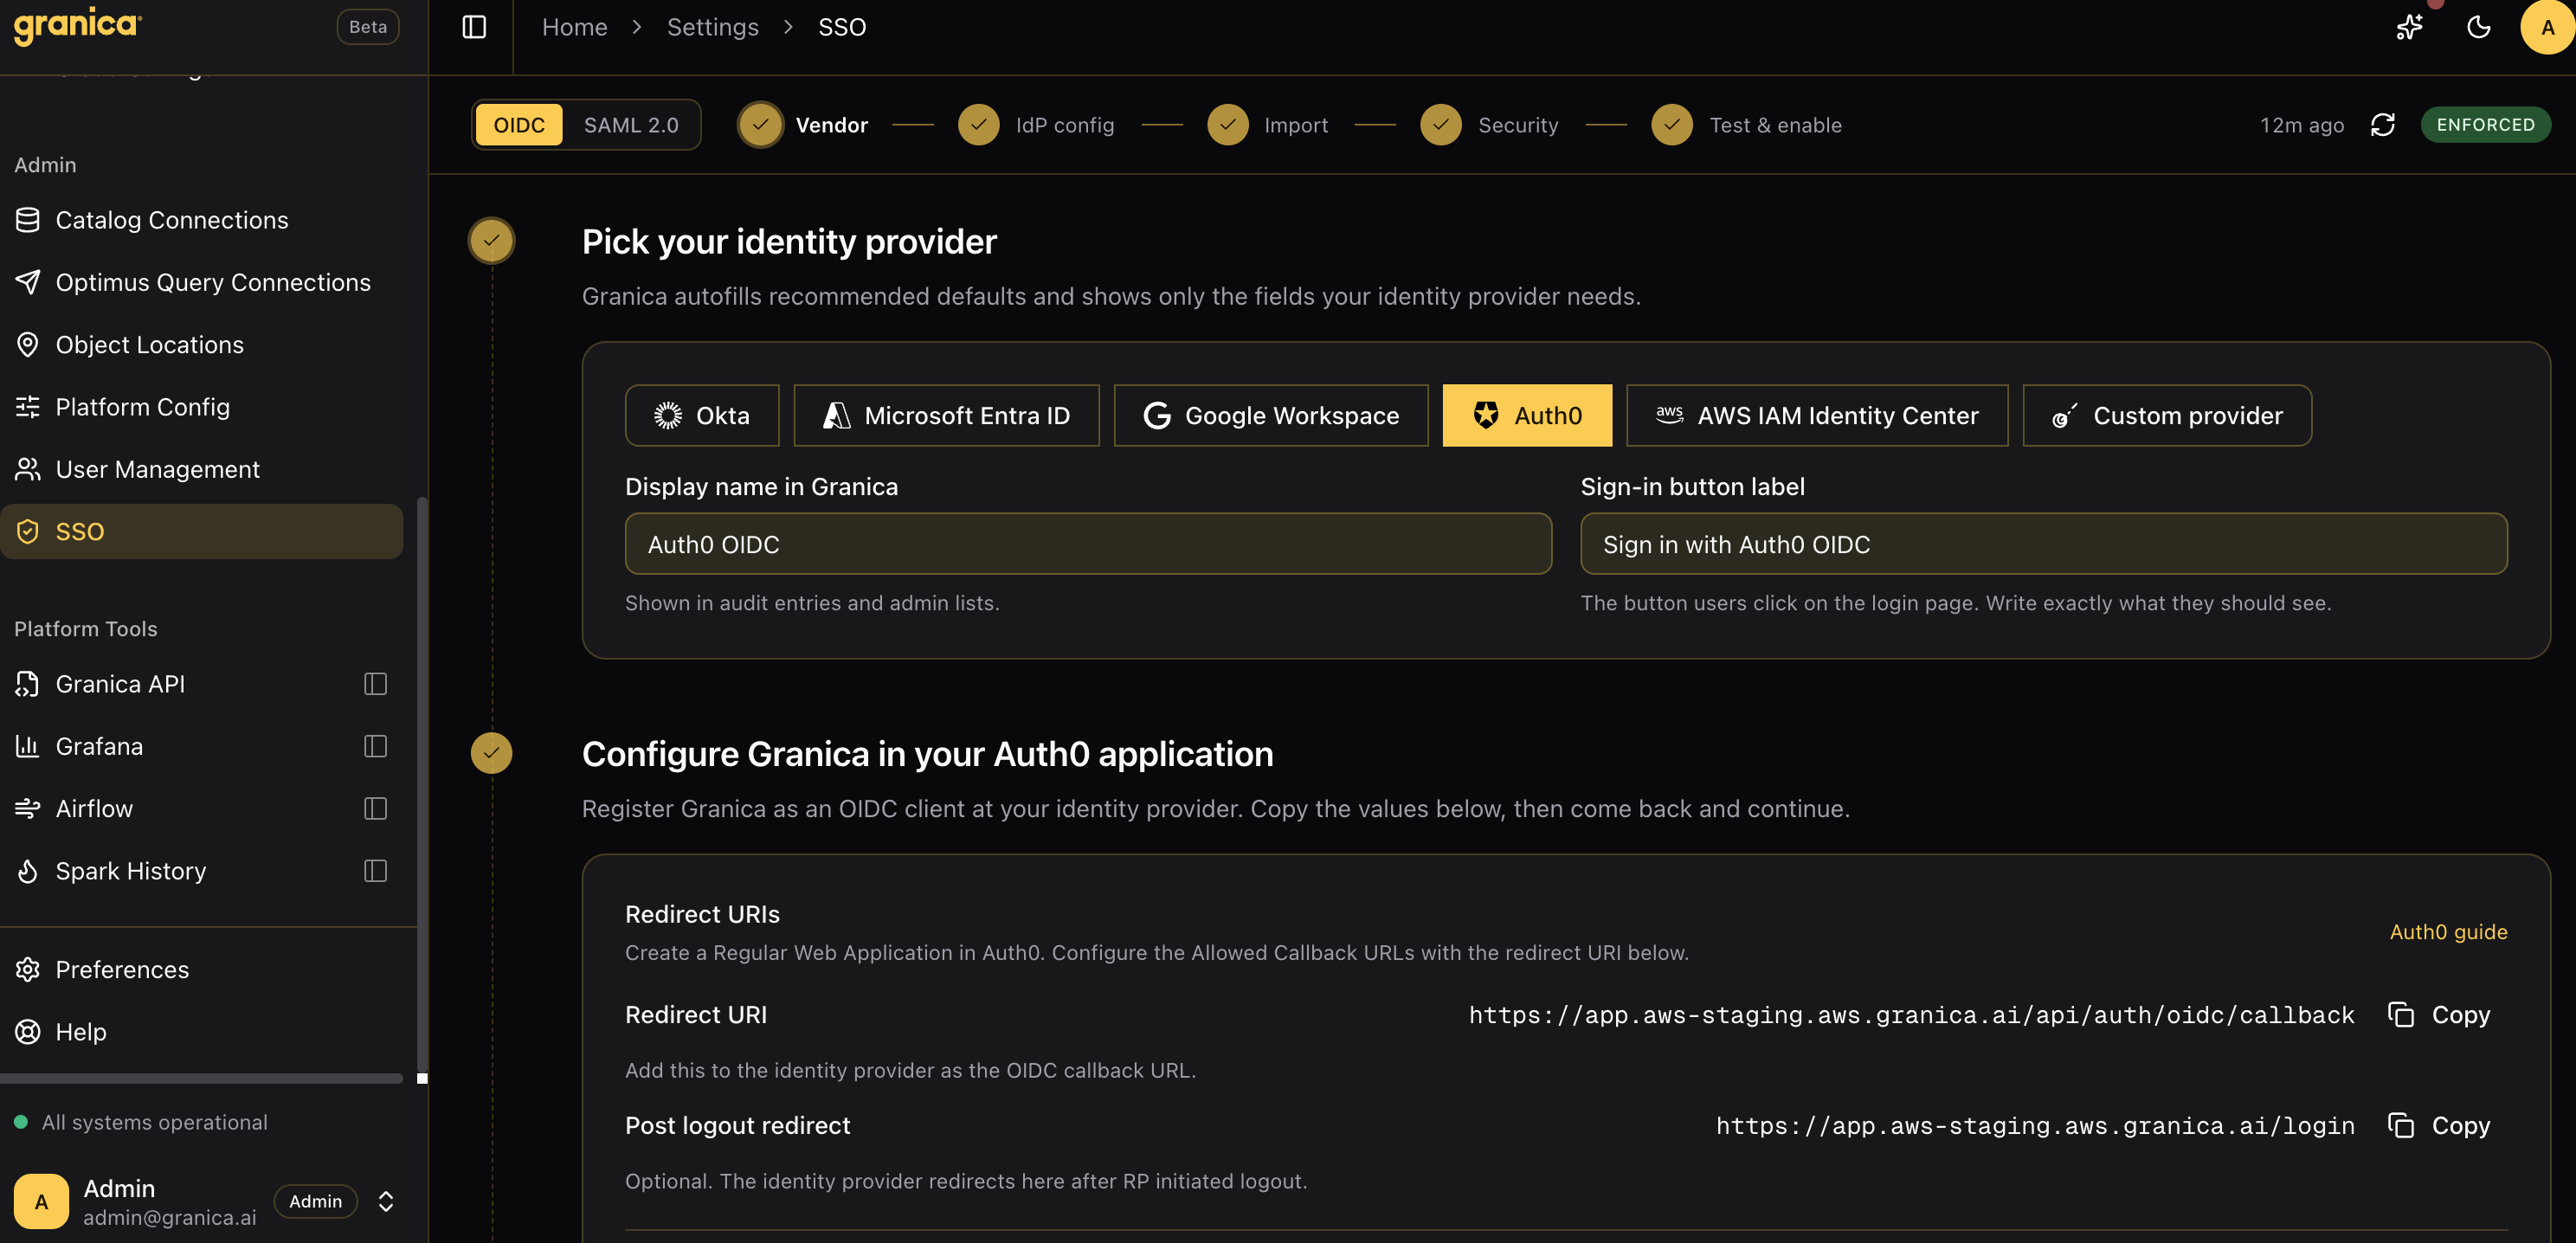Open Airflow tool
This screenshot has width=2576, height=1243.
point(94,809)
